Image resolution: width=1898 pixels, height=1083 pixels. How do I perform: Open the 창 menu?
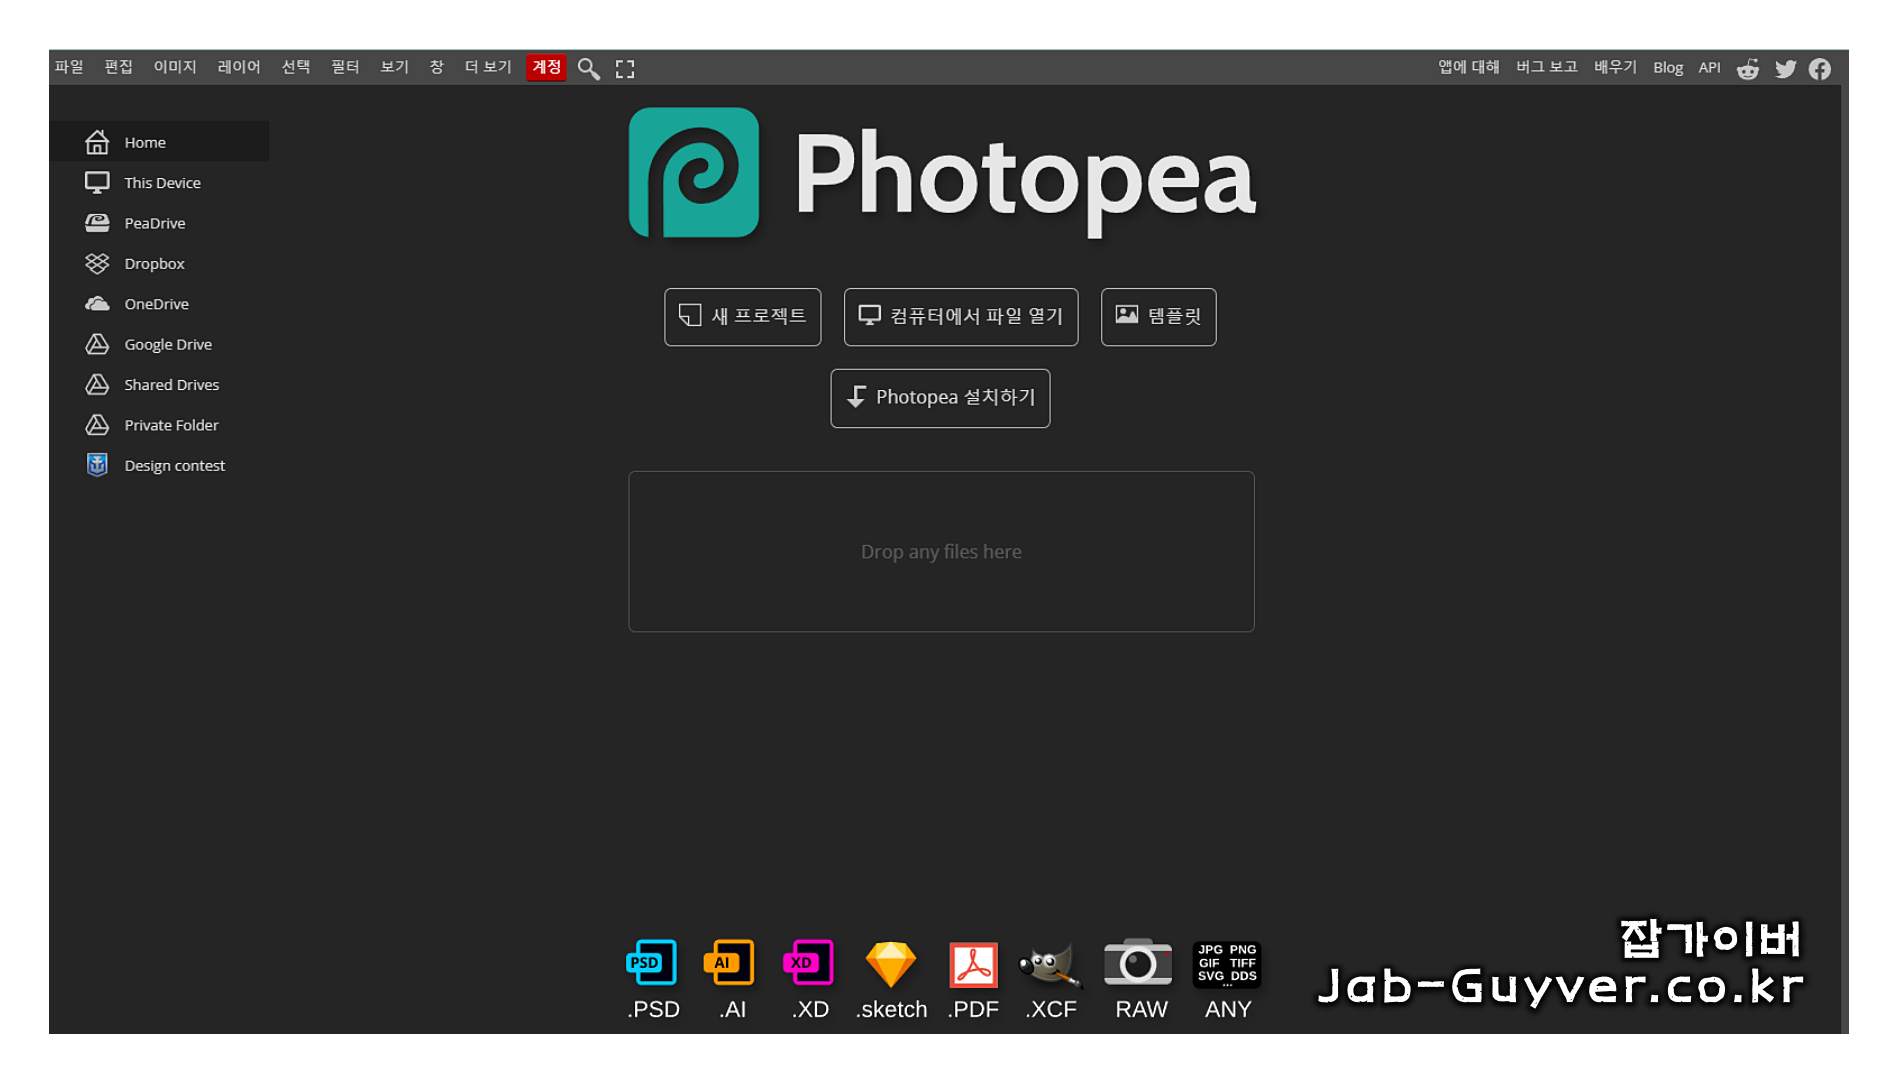coord(437,67)
